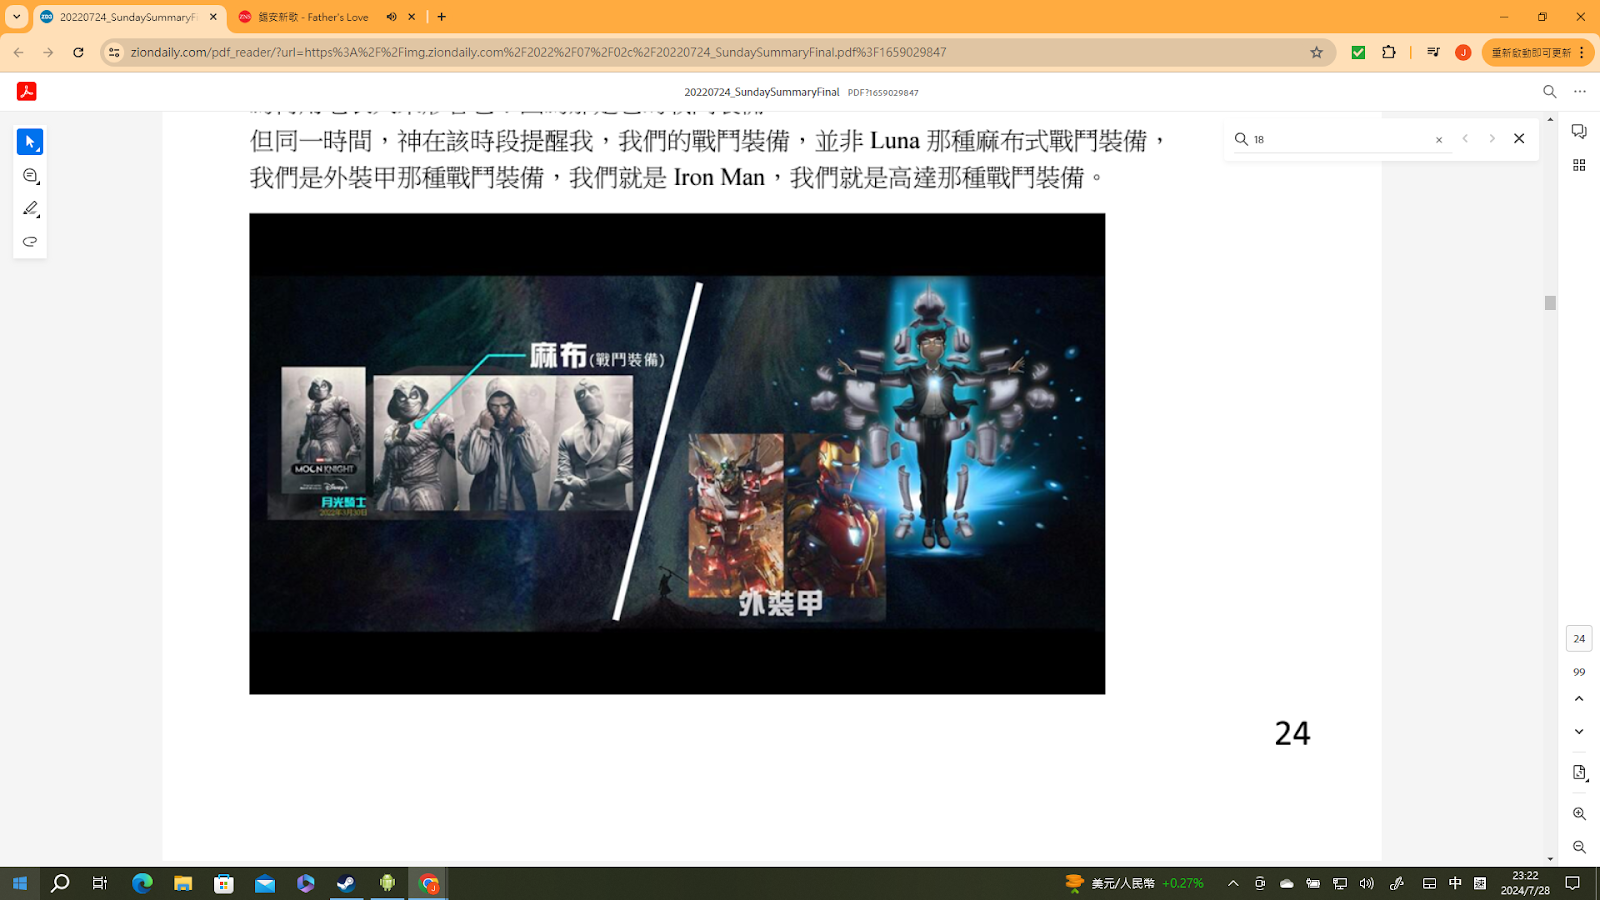This screenshot has width=1600, height=900.
Task: Zoom out of the PDF document
Action: pos(1579,847)
